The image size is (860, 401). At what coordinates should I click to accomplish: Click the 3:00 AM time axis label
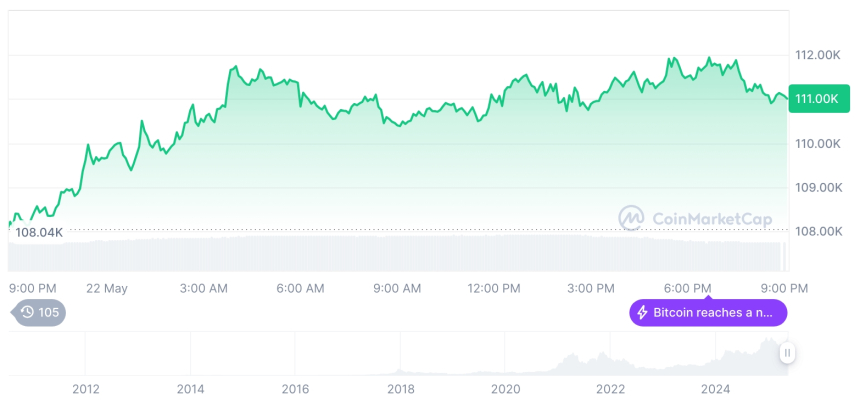[x=203, y=288]
